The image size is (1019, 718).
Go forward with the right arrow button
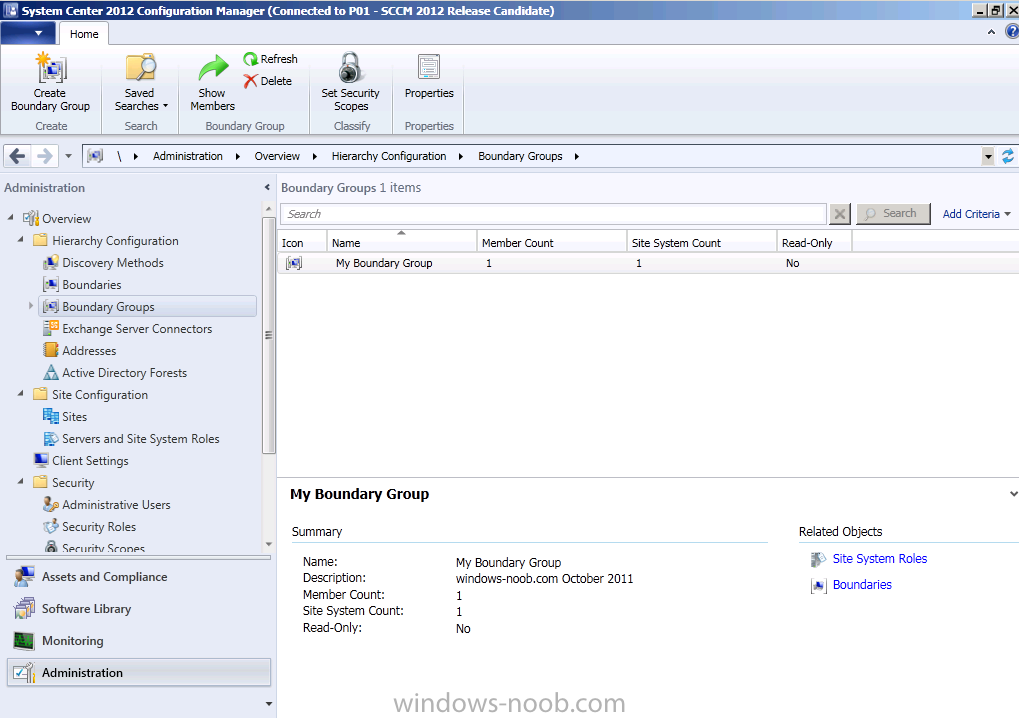(x=44, y=156)
